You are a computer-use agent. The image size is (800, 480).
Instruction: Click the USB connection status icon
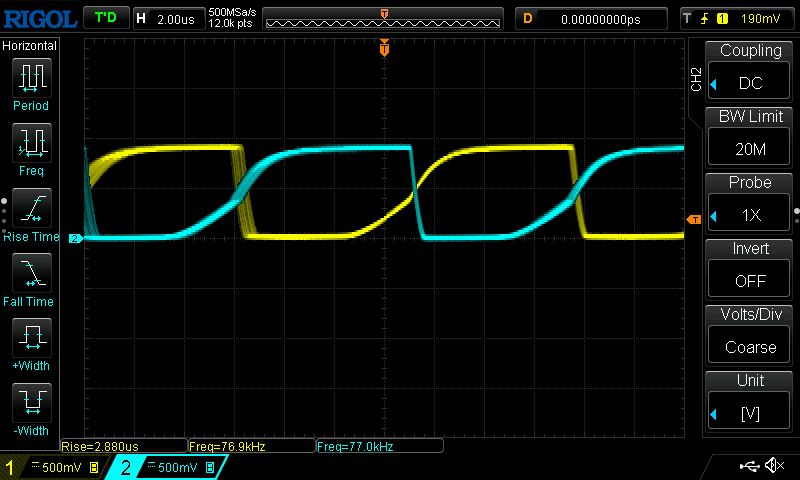coord(747,466)
